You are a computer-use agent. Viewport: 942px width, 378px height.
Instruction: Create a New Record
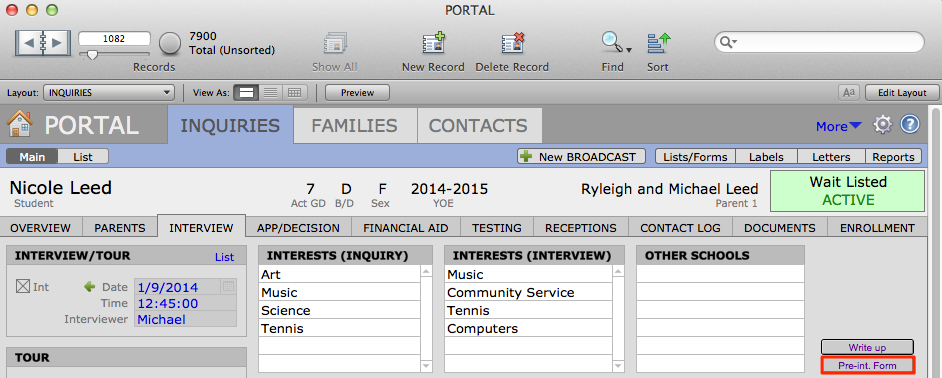tap(433, 44)
